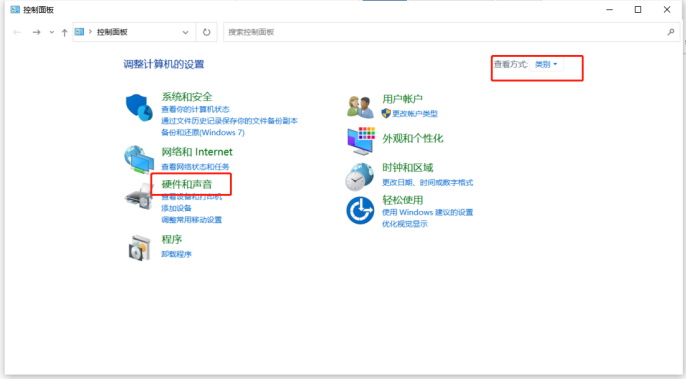Close the control panel window

667,10
